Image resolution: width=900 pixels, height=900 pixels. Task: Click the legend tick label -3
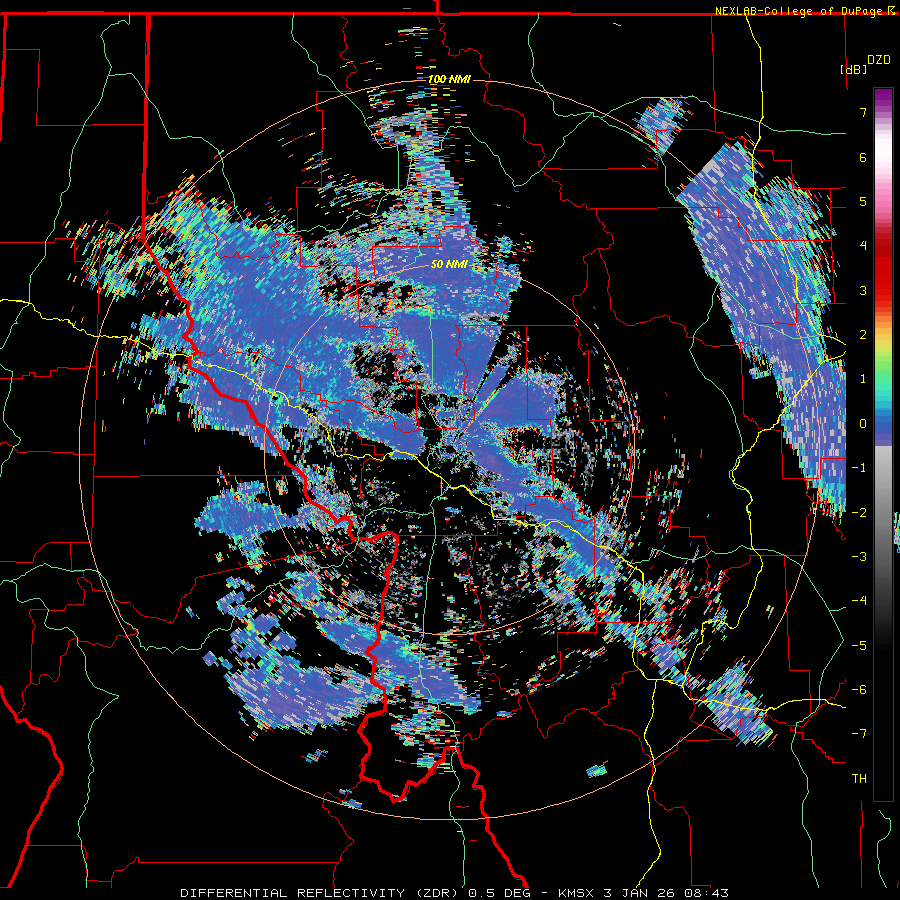point(859,557)
